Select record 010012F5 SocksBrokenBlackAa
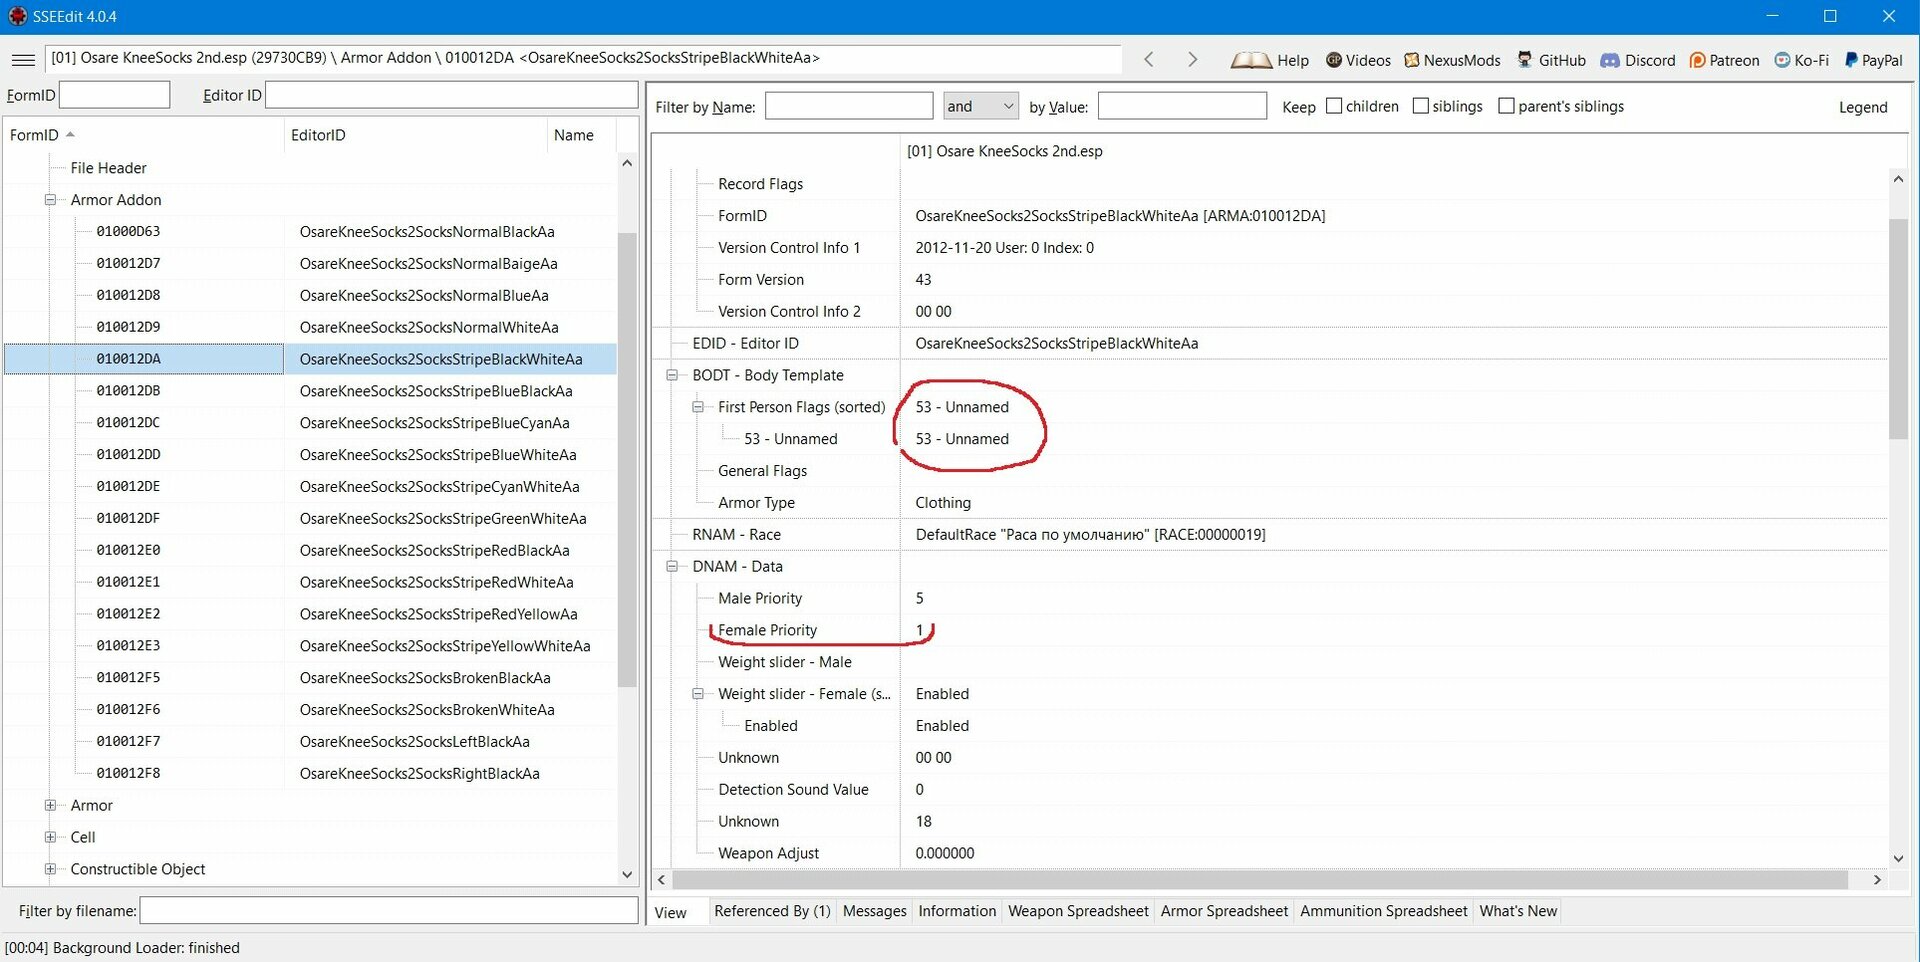The image size is (1920, 962). click(x=310, y=678)
